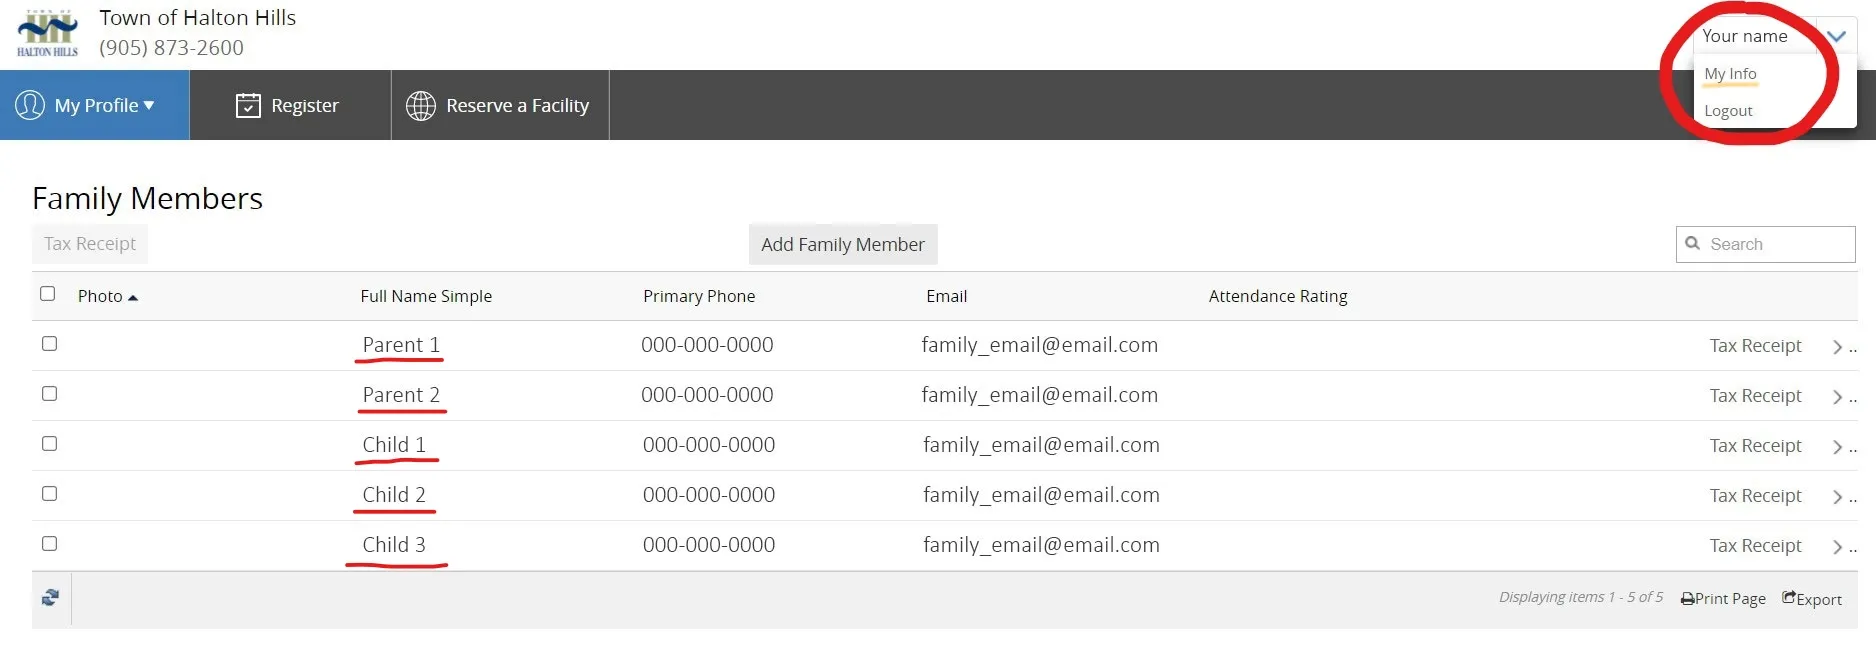Viewport: 1876px width, 648px height.
Task: Select My Info from user menu
Action: (x=1730, y=74)
